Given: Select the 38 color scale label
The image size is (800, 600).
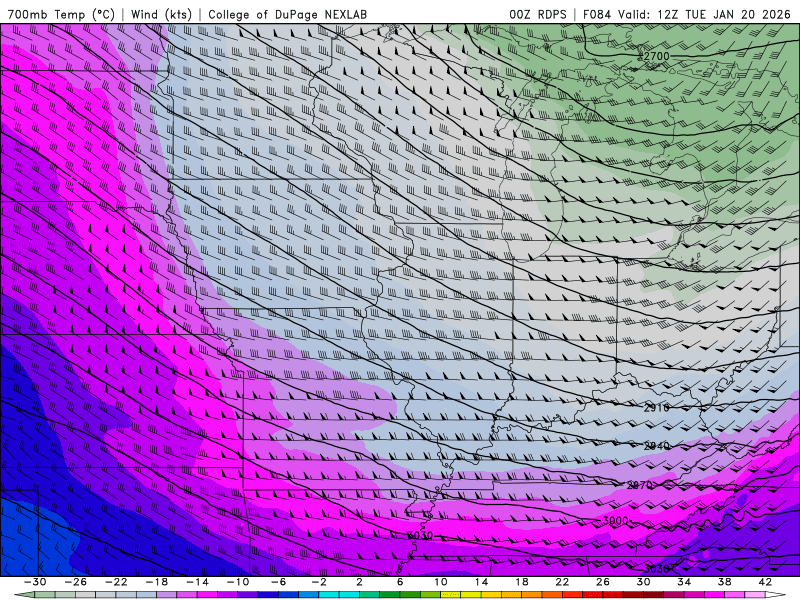Looking at the screenshot, I should click(x=724, y=582).
